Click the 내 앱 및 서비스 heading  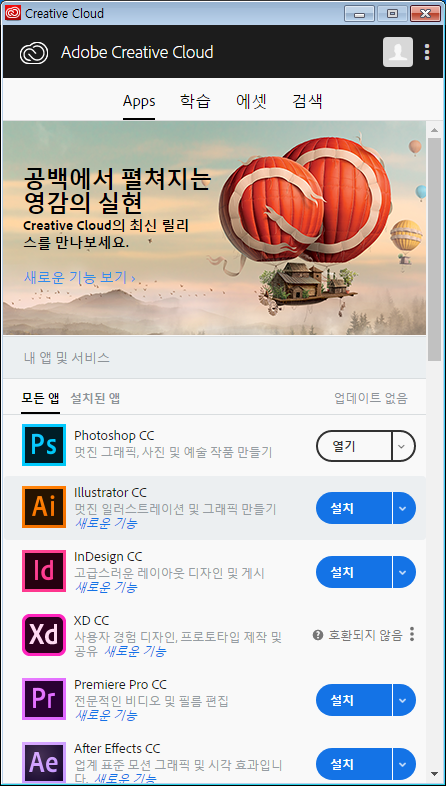[67, 358]
